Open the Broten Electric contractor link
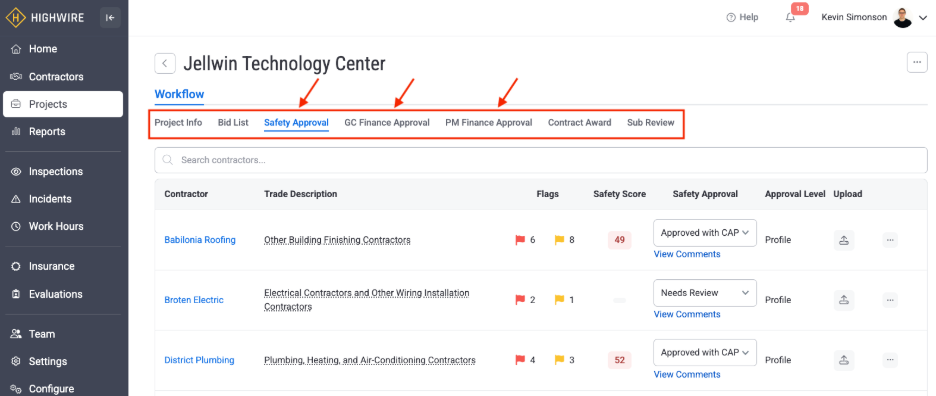Screen dimensions: 936x396 (194, 300)
